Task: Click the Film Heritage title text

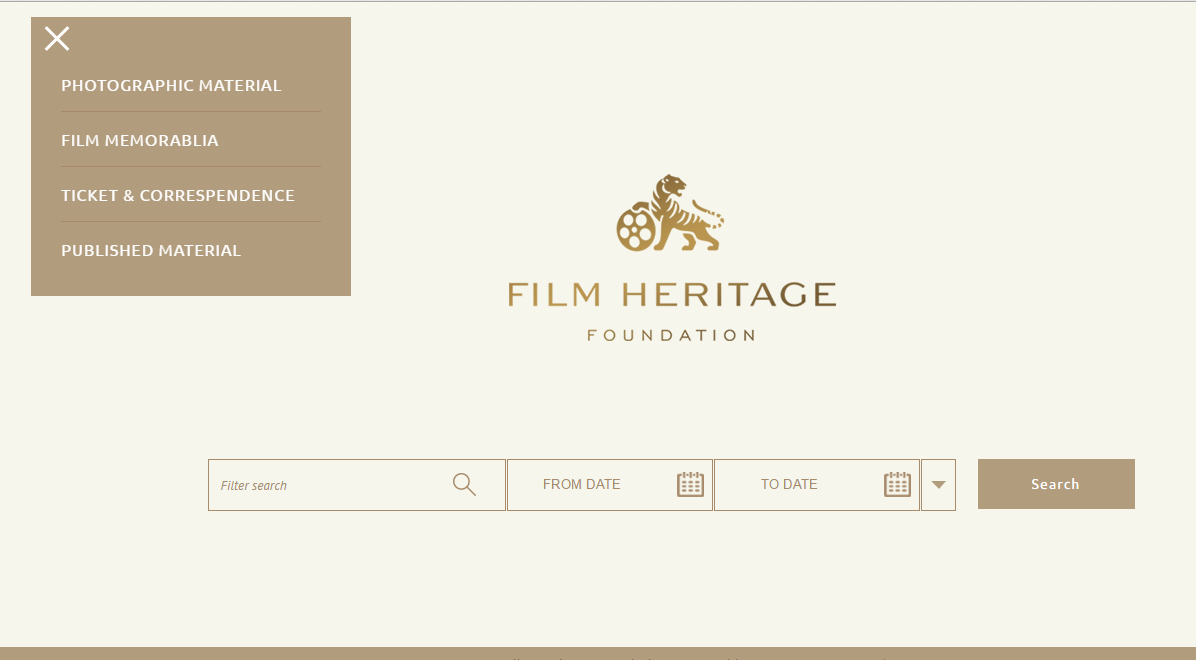Action: point(672,295)
